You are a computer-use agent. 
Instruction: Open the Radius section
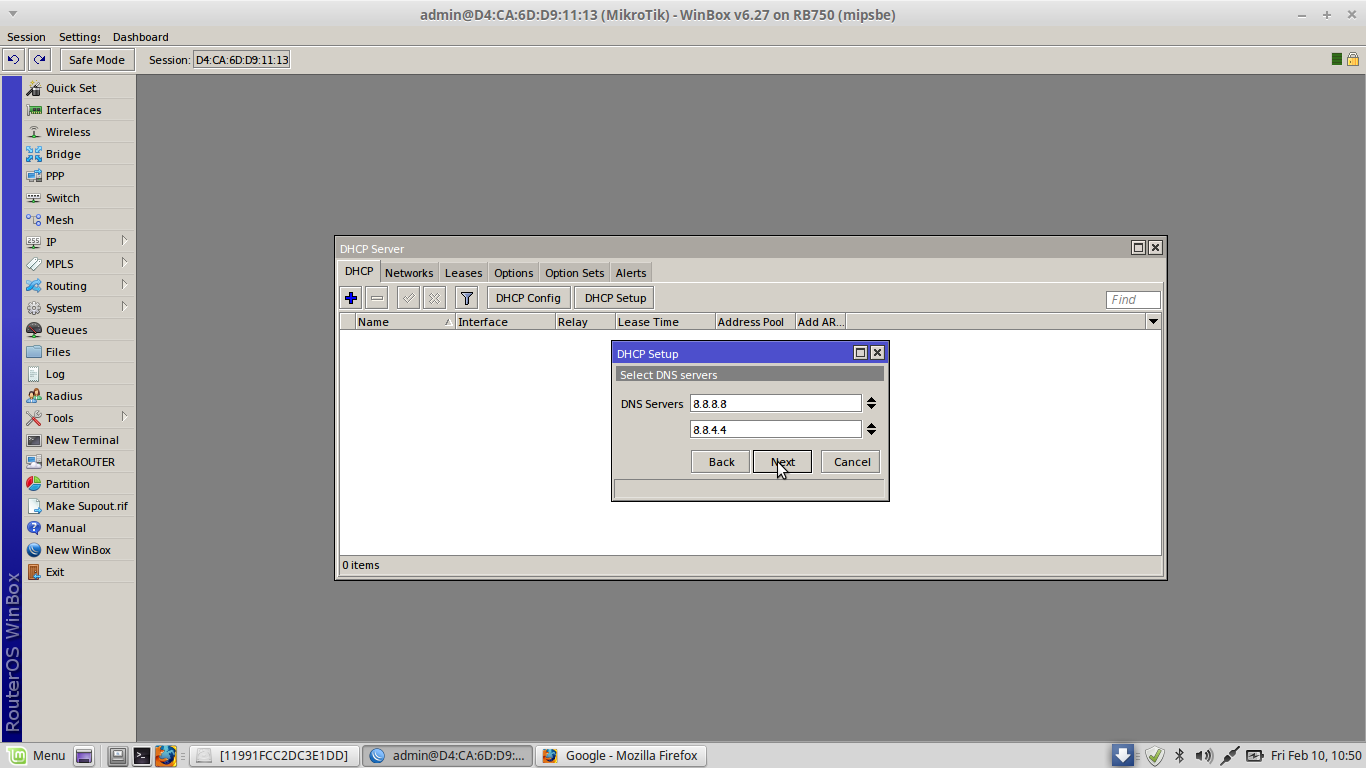point(78,396)
